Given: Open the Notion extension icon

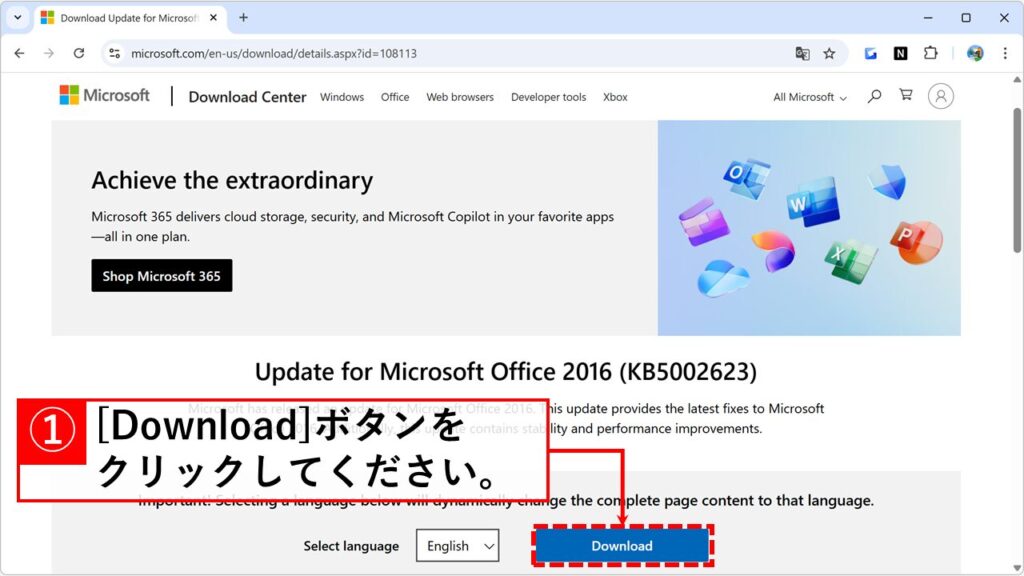Looking at the screenshot, I should point(901,54).
